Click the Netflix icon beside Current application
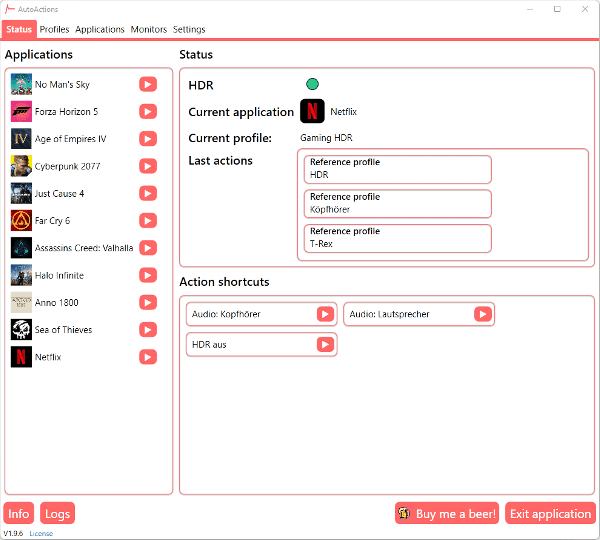The width and height of the screenshot is (600, 540). pyautogui.click(x=312, y=111)
